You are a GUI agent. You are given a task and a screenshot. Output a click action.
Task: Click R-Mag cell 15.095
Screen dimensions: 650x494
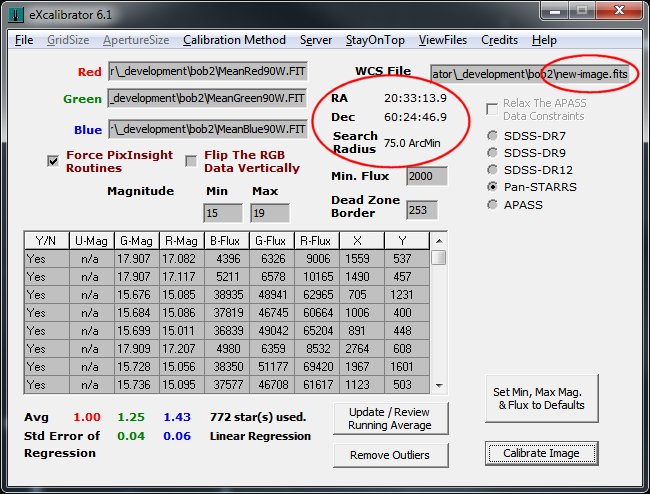pyautogui.click(x=182, y=385)
